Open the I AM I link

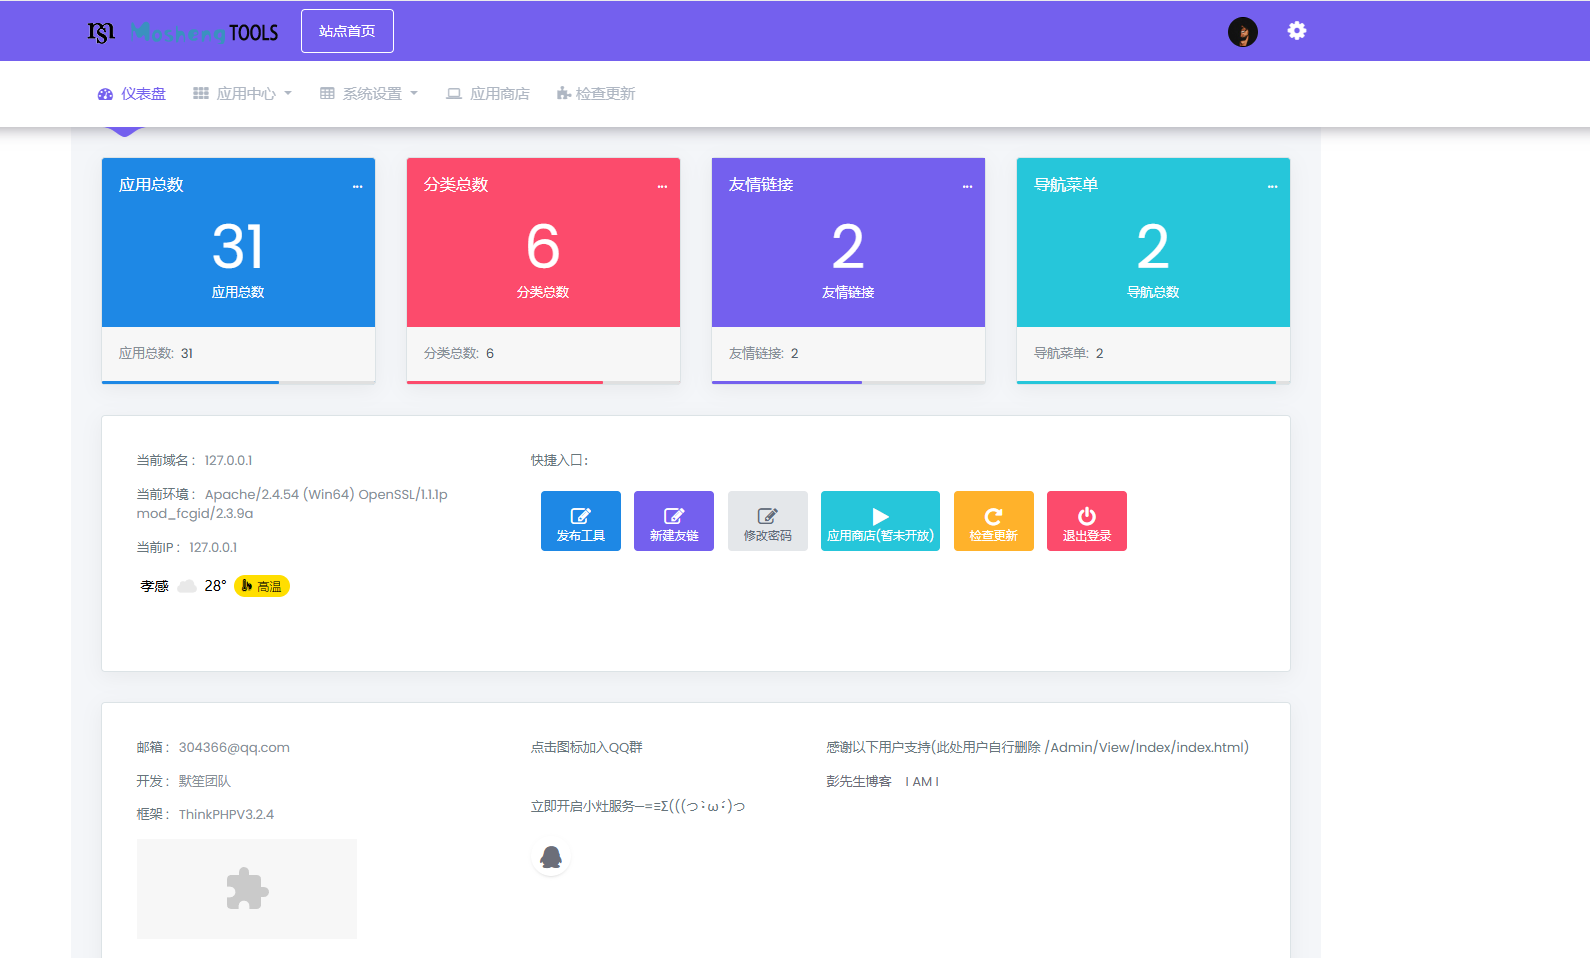(x=922, y=782)
